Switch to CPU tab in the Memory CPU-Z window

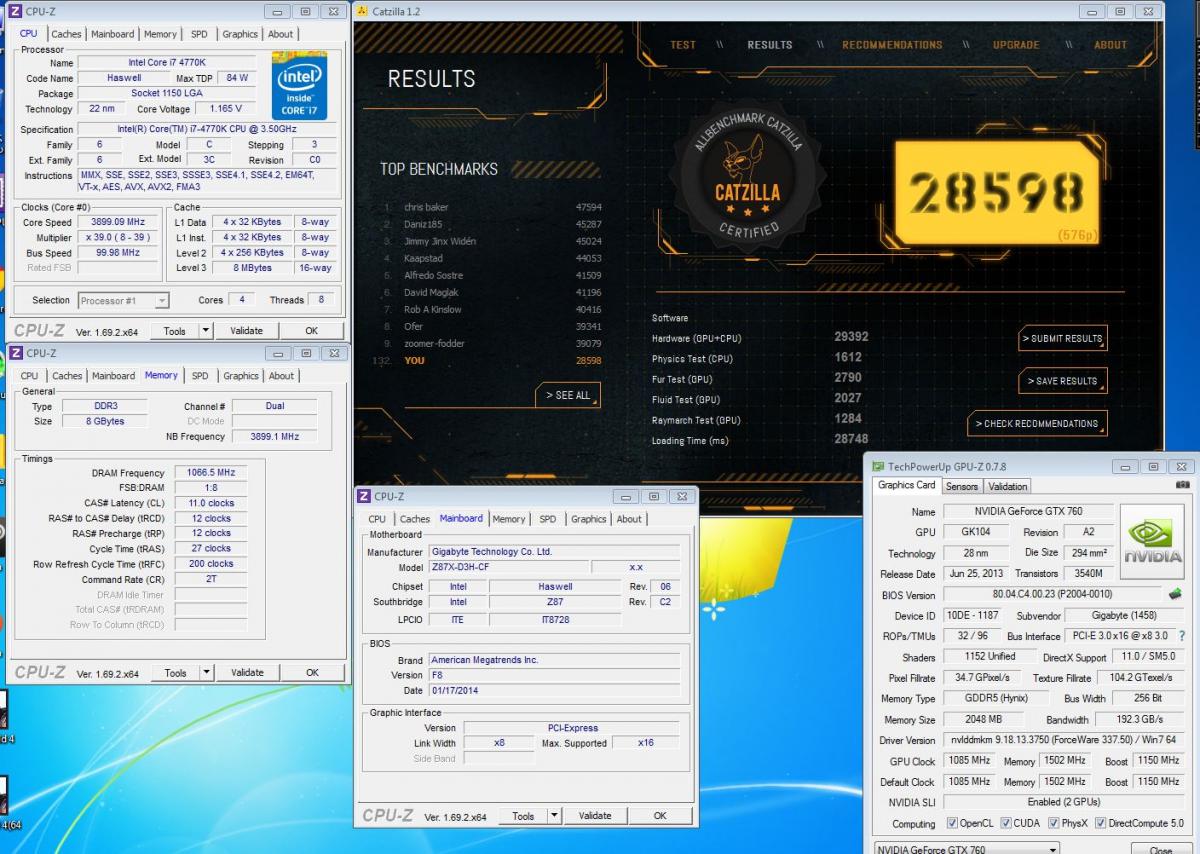[x=30, y=376]
